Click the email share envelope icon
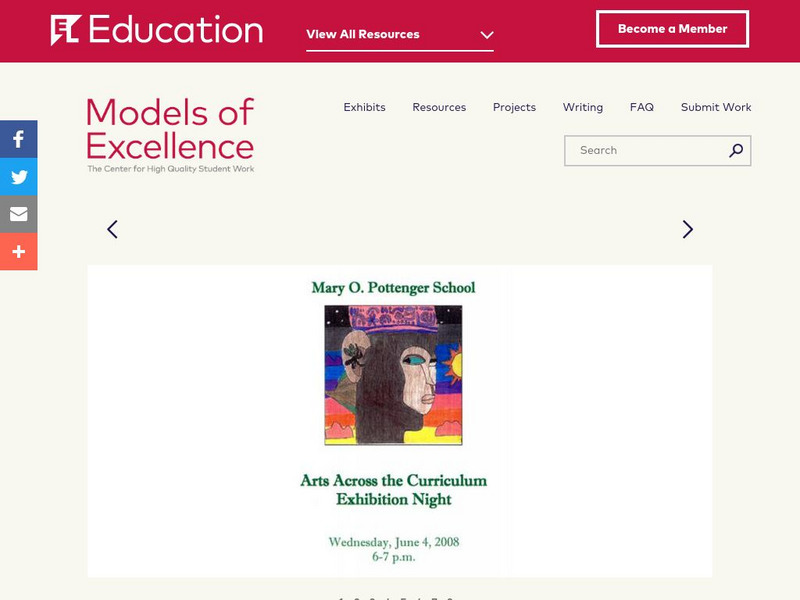This screenshot has width=800, height=600. 18,214
